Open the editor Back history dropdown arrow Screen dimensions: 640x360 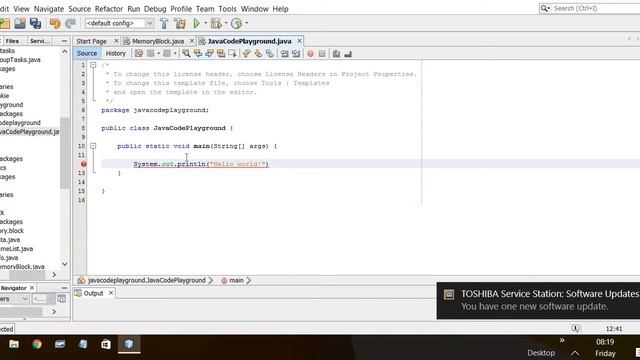(158, 53)
